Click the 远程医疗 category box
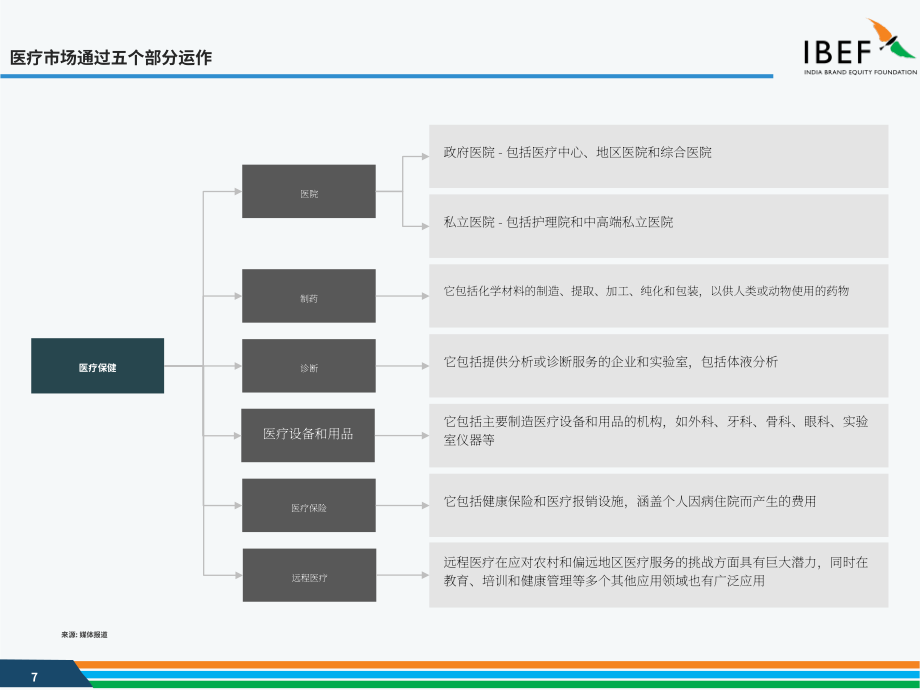Image resolution: width=920 pixels, height=690 pixels. (309, 576)
